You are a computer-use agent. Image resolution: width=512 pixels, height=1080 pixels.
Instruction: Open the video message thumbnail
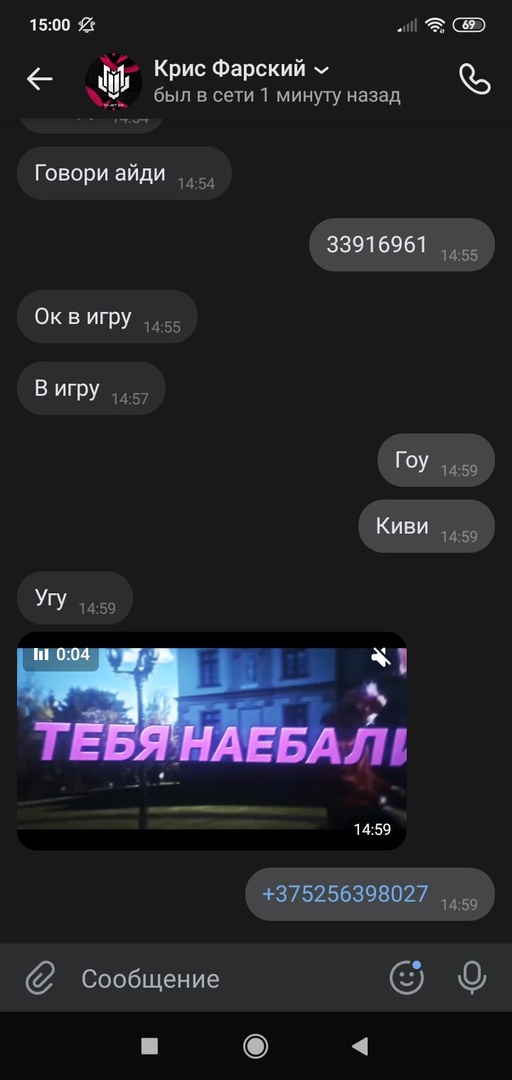click(212, 740)
